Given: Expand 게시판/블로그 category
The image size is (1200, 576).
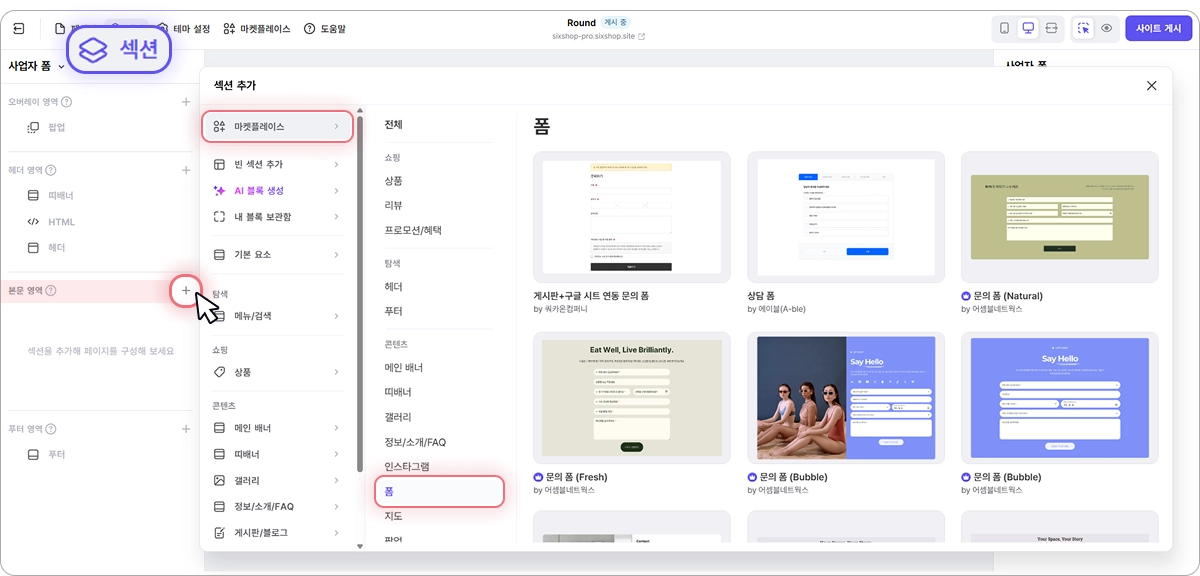Looking at the screenshot, I should point(277,533).
